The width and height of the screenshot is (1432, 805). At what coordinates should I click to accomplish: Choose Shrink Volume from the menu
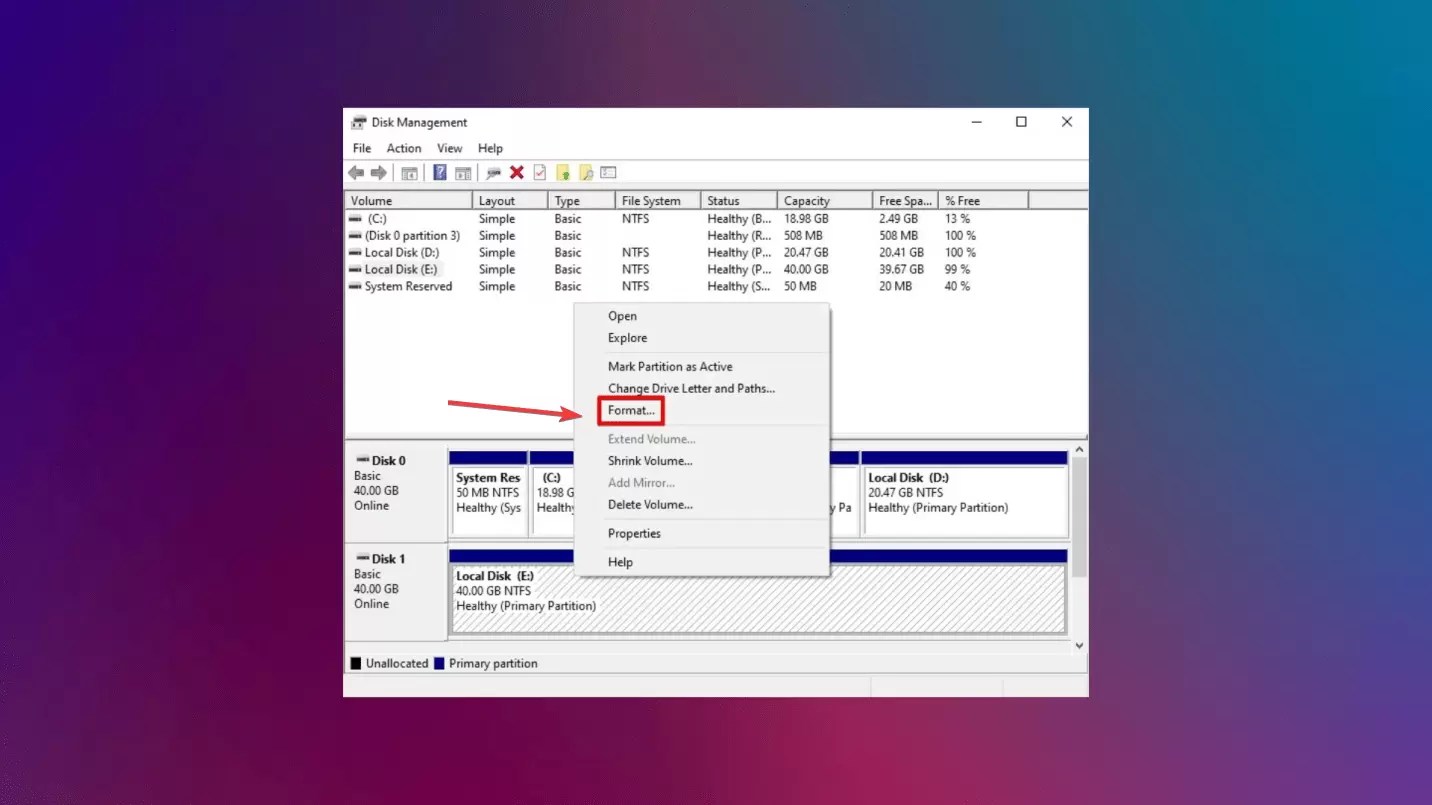650,460
